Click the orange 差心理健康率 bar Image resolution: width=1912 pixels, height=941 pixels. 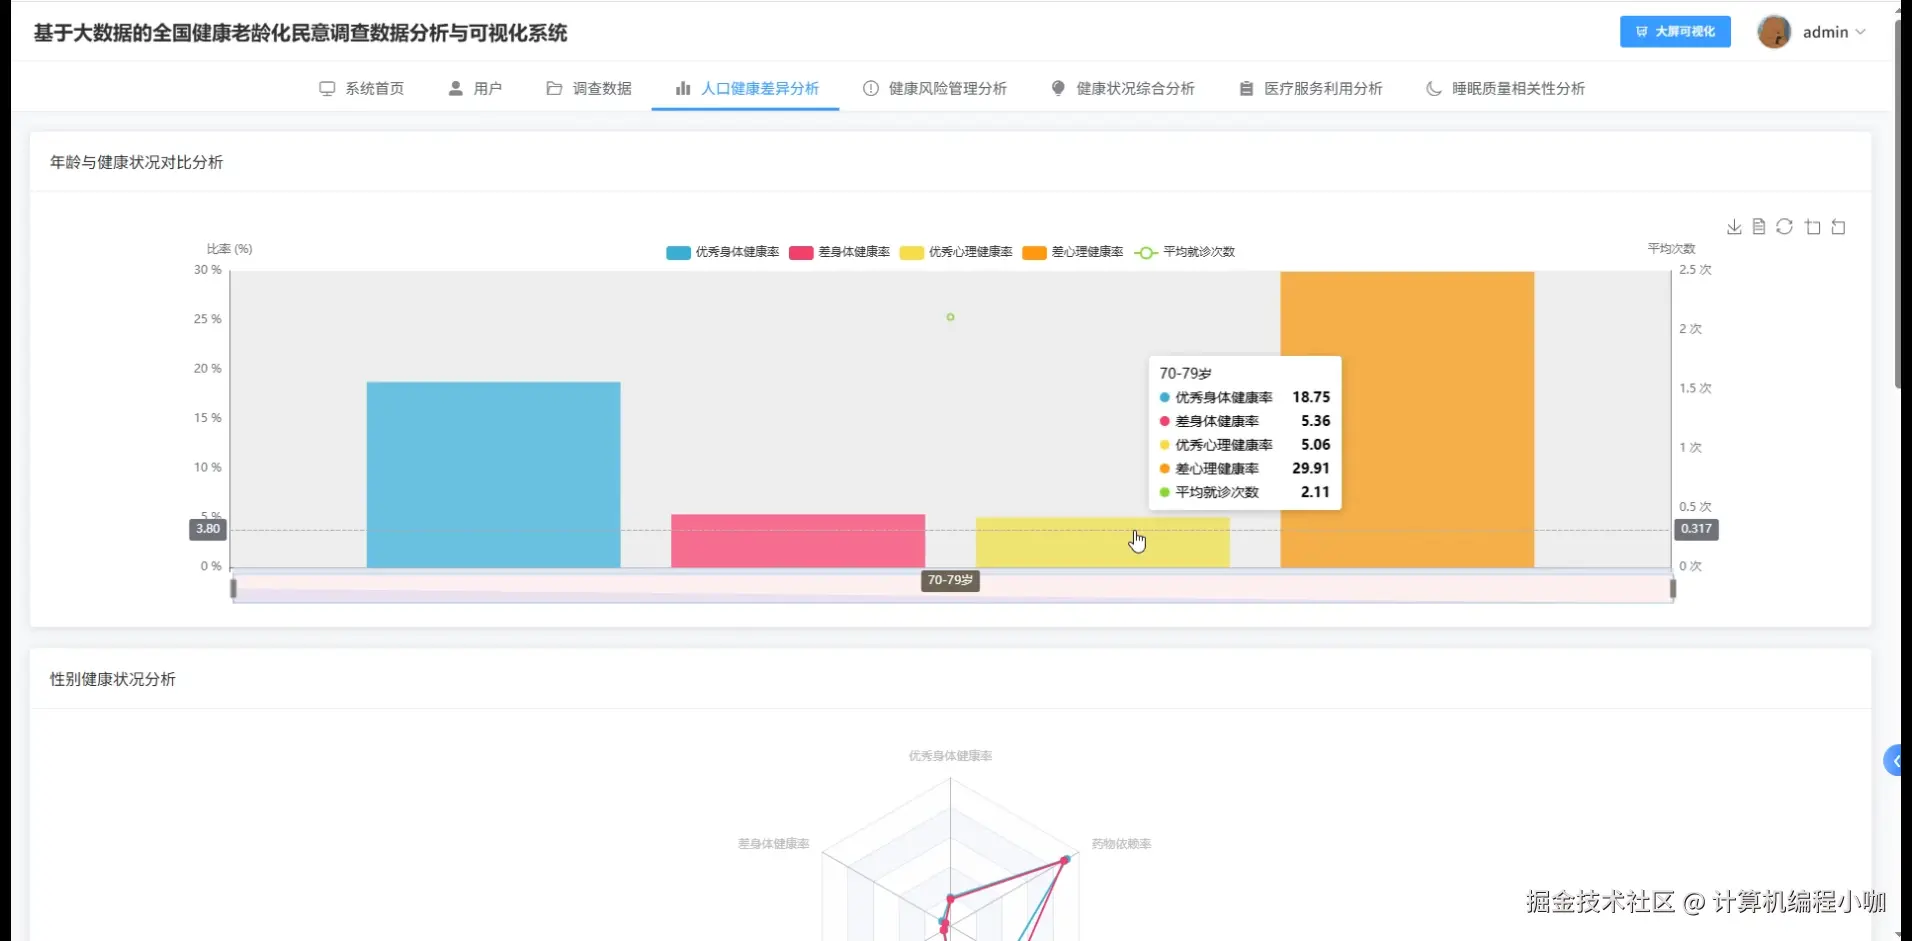tap(1407, 420)
